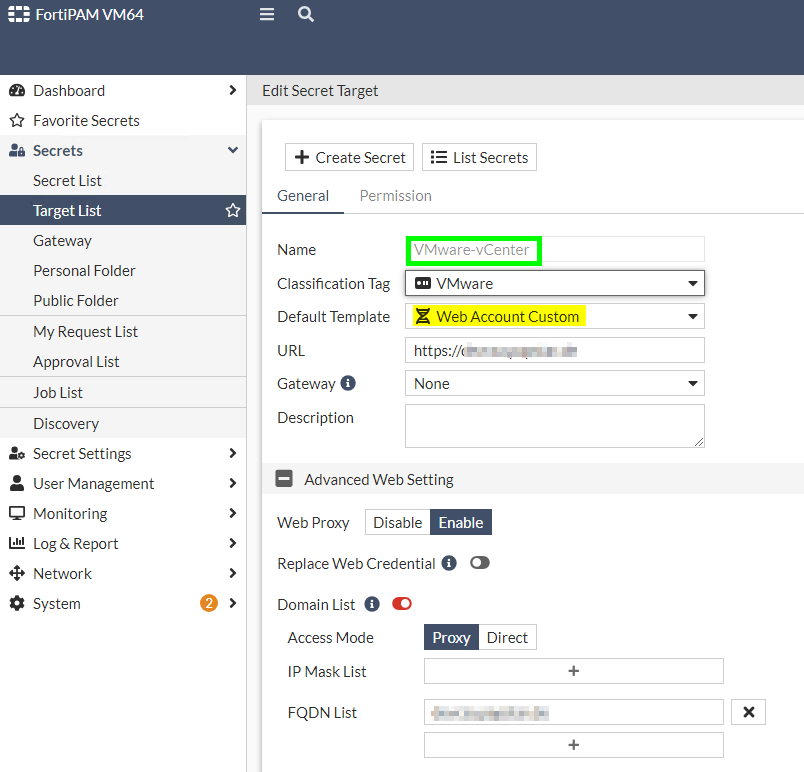Click the Replace Web Credential info icon
This screenshot has width=804, height=772.
click(449, 563)
